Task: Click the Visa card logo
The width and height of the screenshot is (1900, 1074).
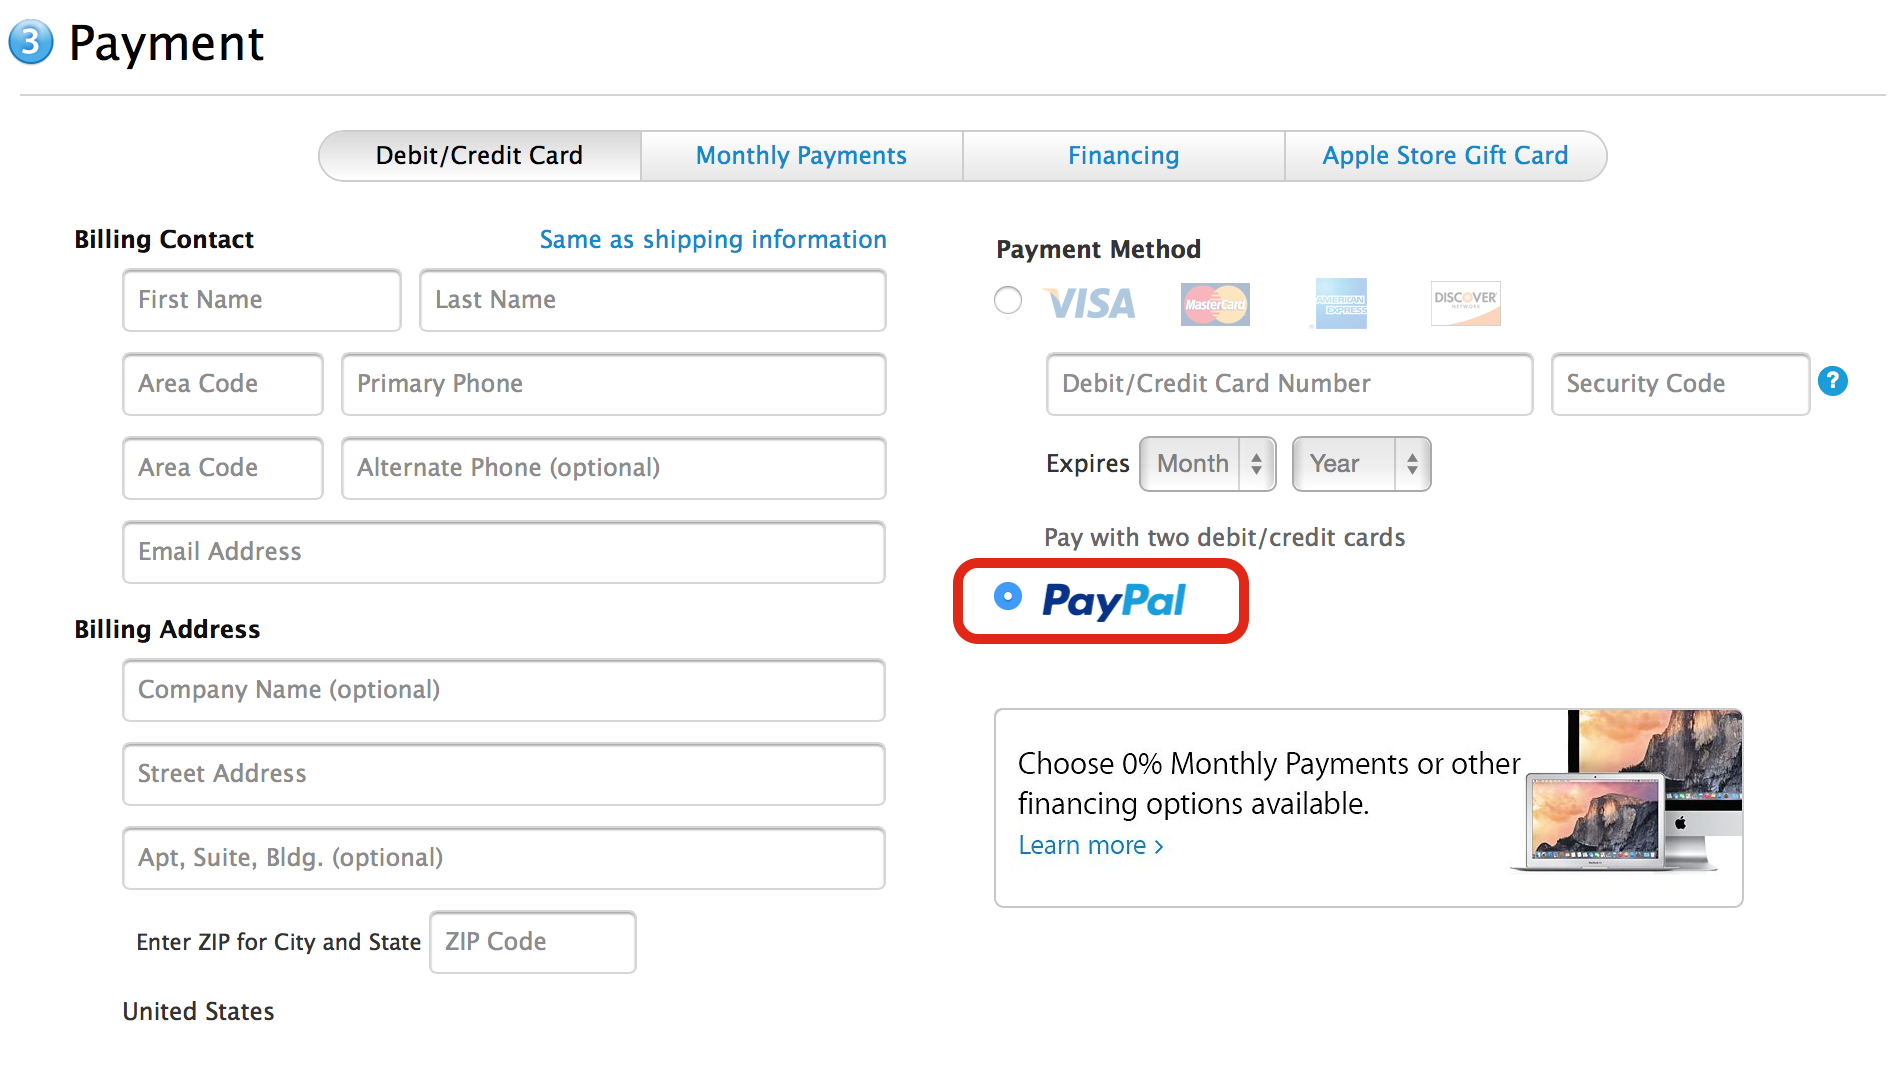Action: [1091, 303]
